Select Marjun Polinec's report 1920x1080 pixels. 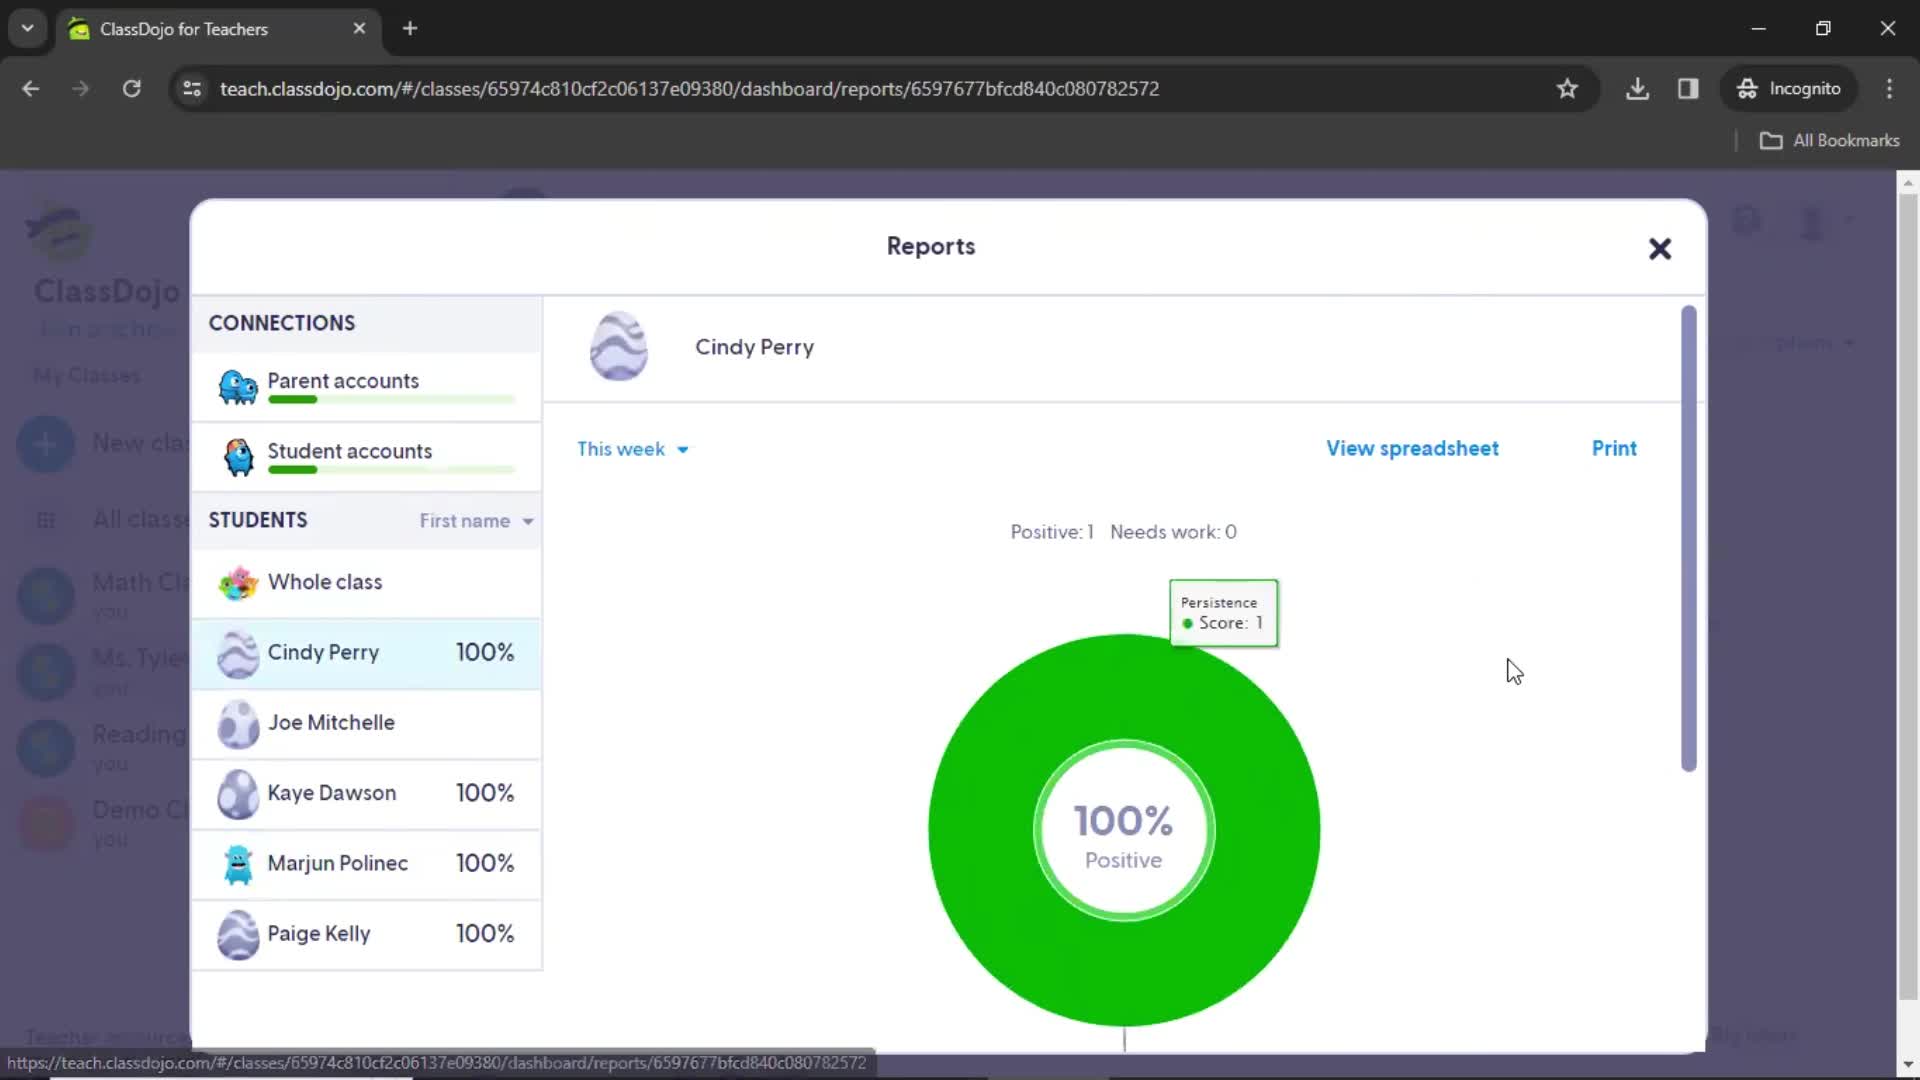pyautogui.click(x=367, y=864)
